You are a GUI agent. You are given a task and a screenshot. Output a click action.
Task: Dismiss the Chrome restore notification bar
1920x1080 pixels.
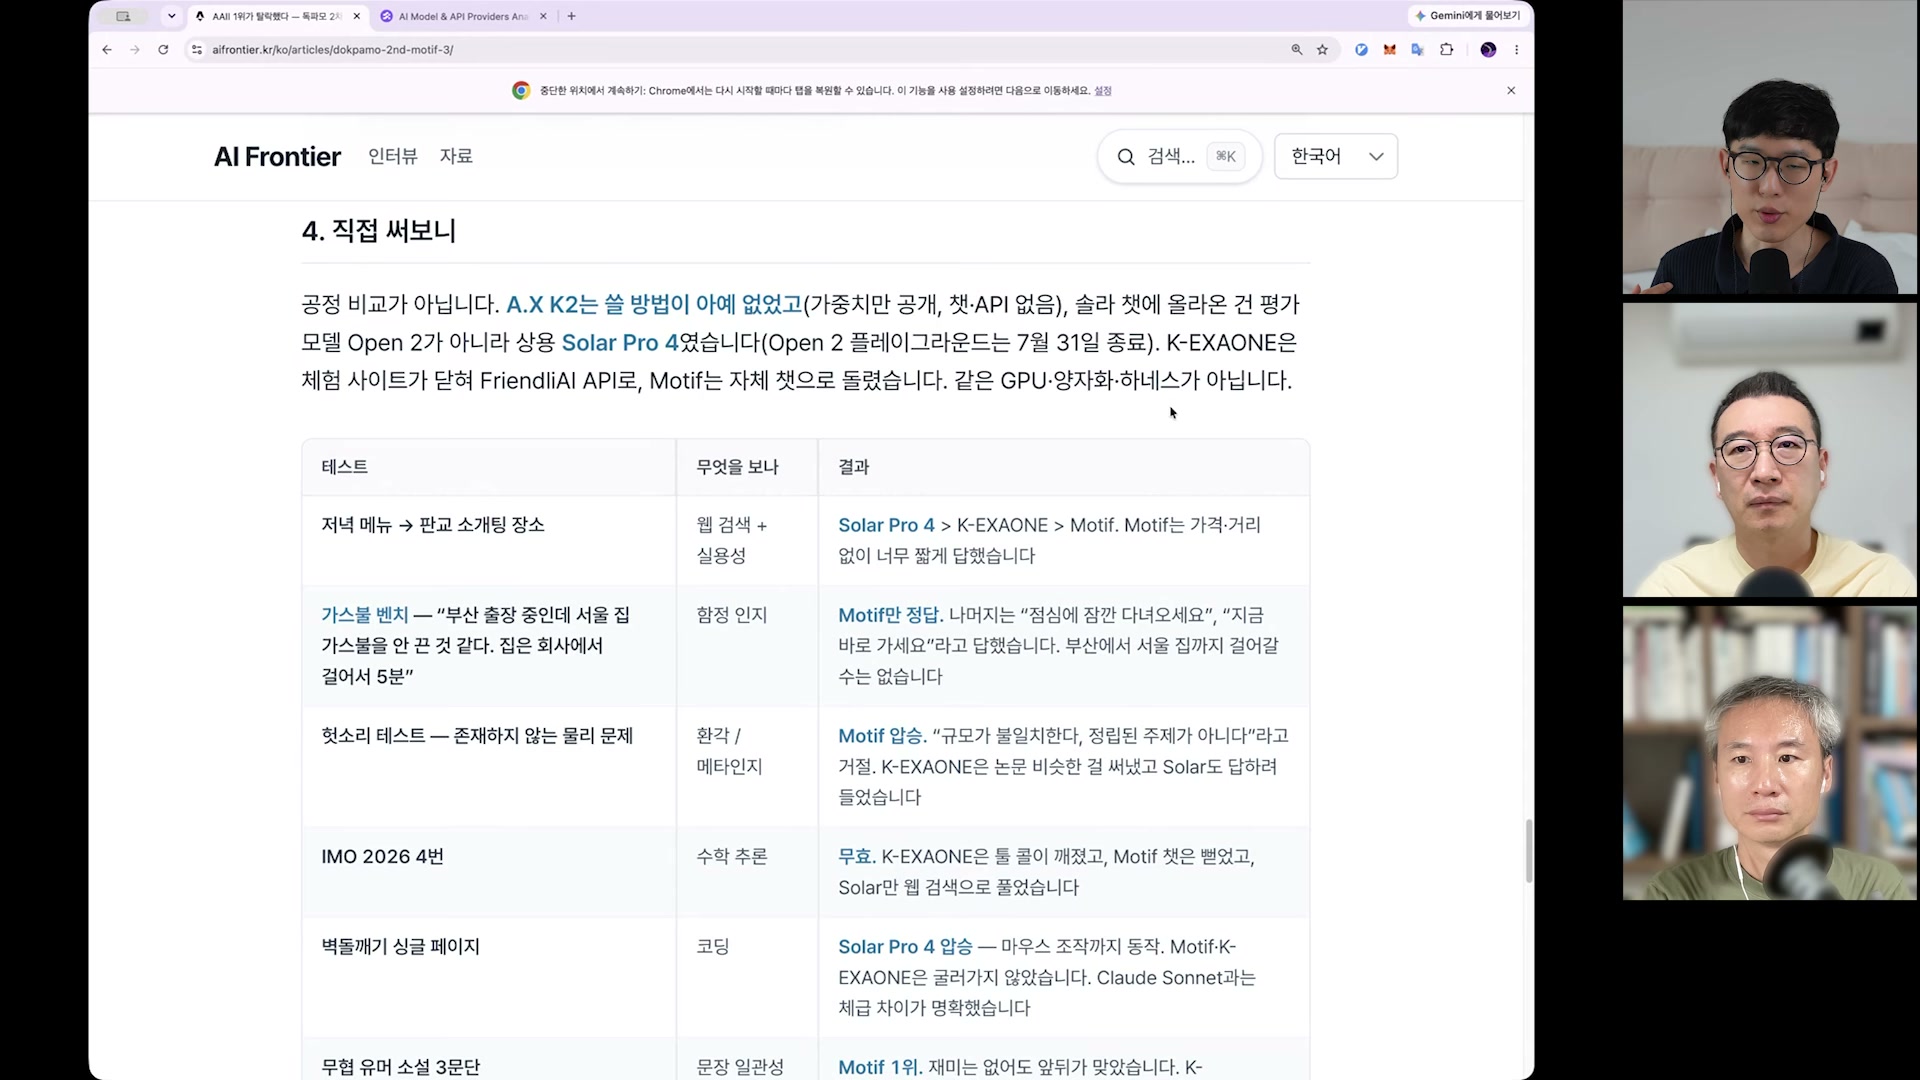[1511, 90]
